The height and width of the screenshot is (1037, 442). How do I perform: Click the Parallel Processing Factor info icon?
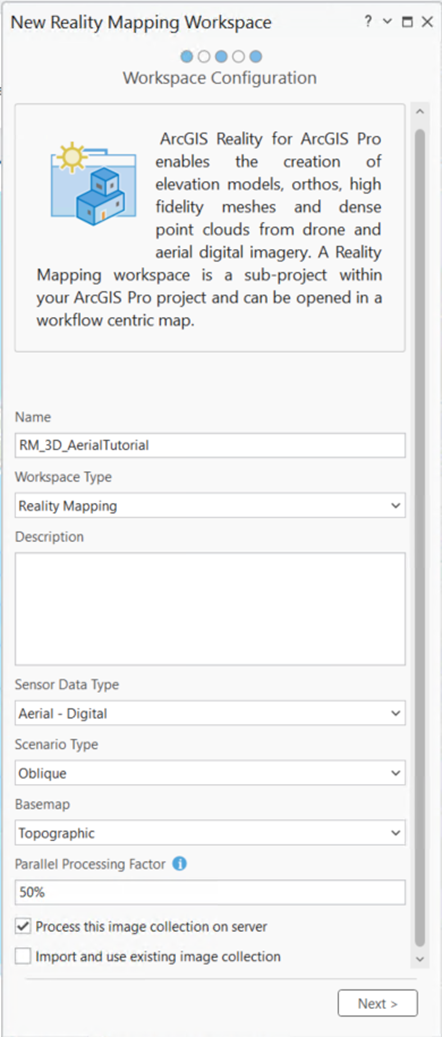tap(179, 863)
